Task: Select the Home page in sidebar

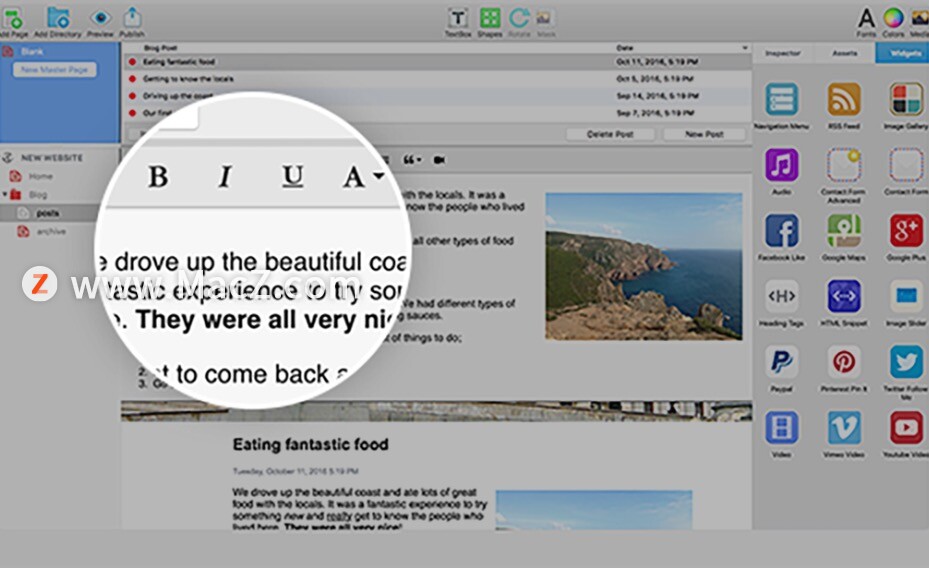Action: point(40,177)
